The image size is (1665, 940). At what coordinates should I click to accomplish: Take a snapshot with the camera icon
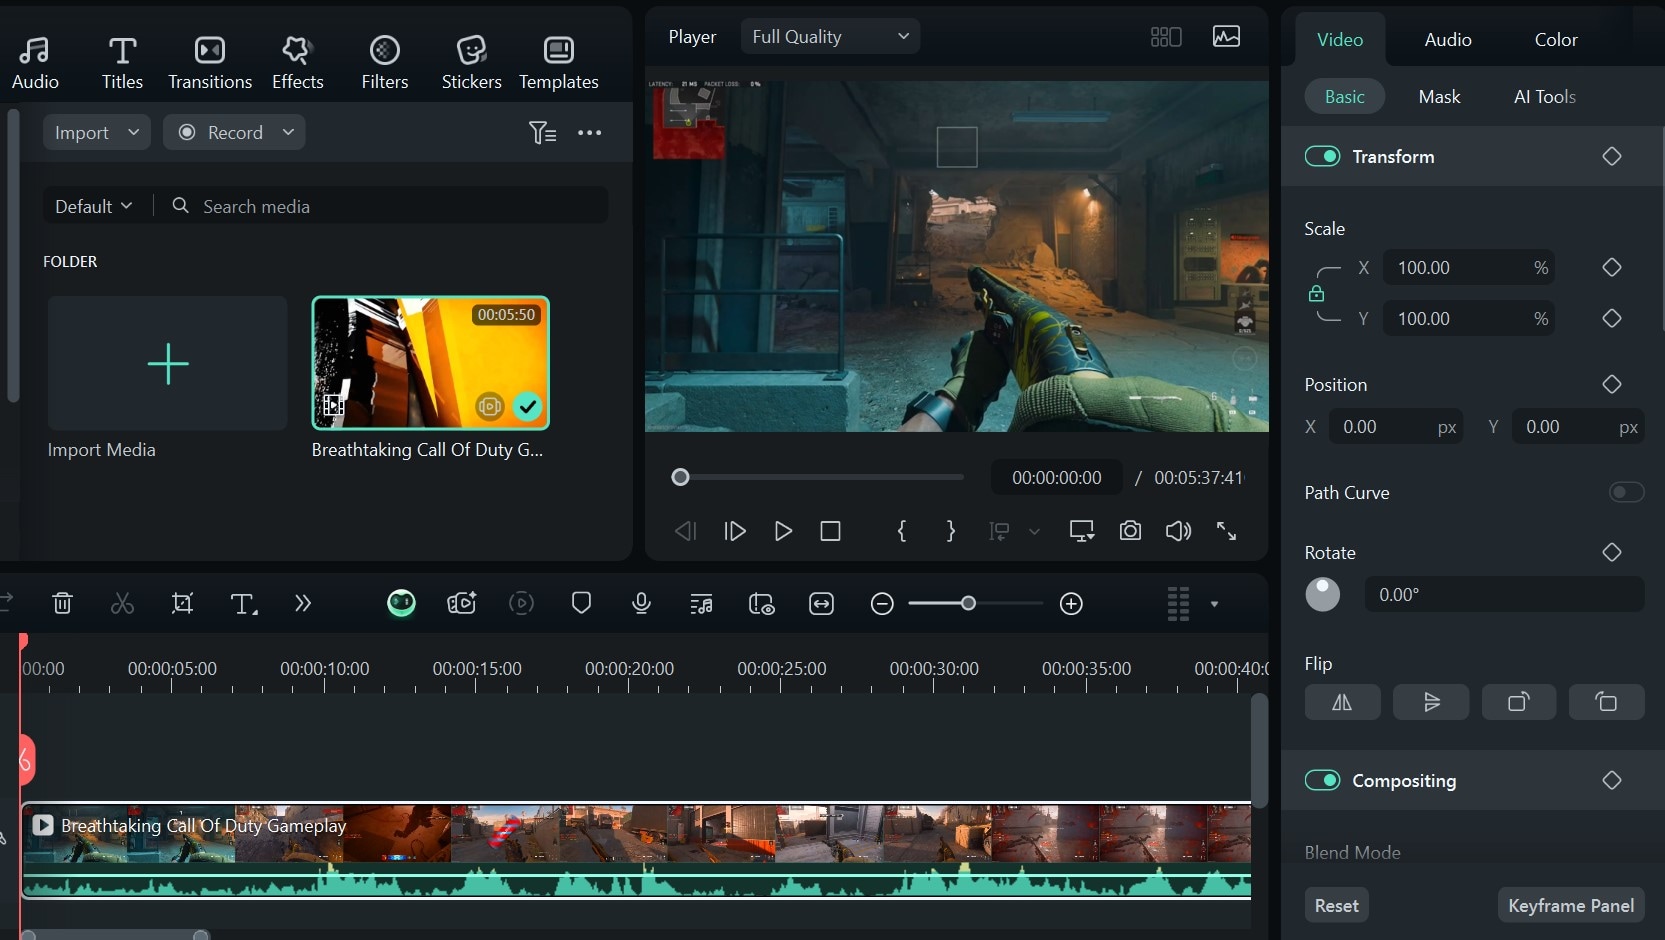(1130, 531)
